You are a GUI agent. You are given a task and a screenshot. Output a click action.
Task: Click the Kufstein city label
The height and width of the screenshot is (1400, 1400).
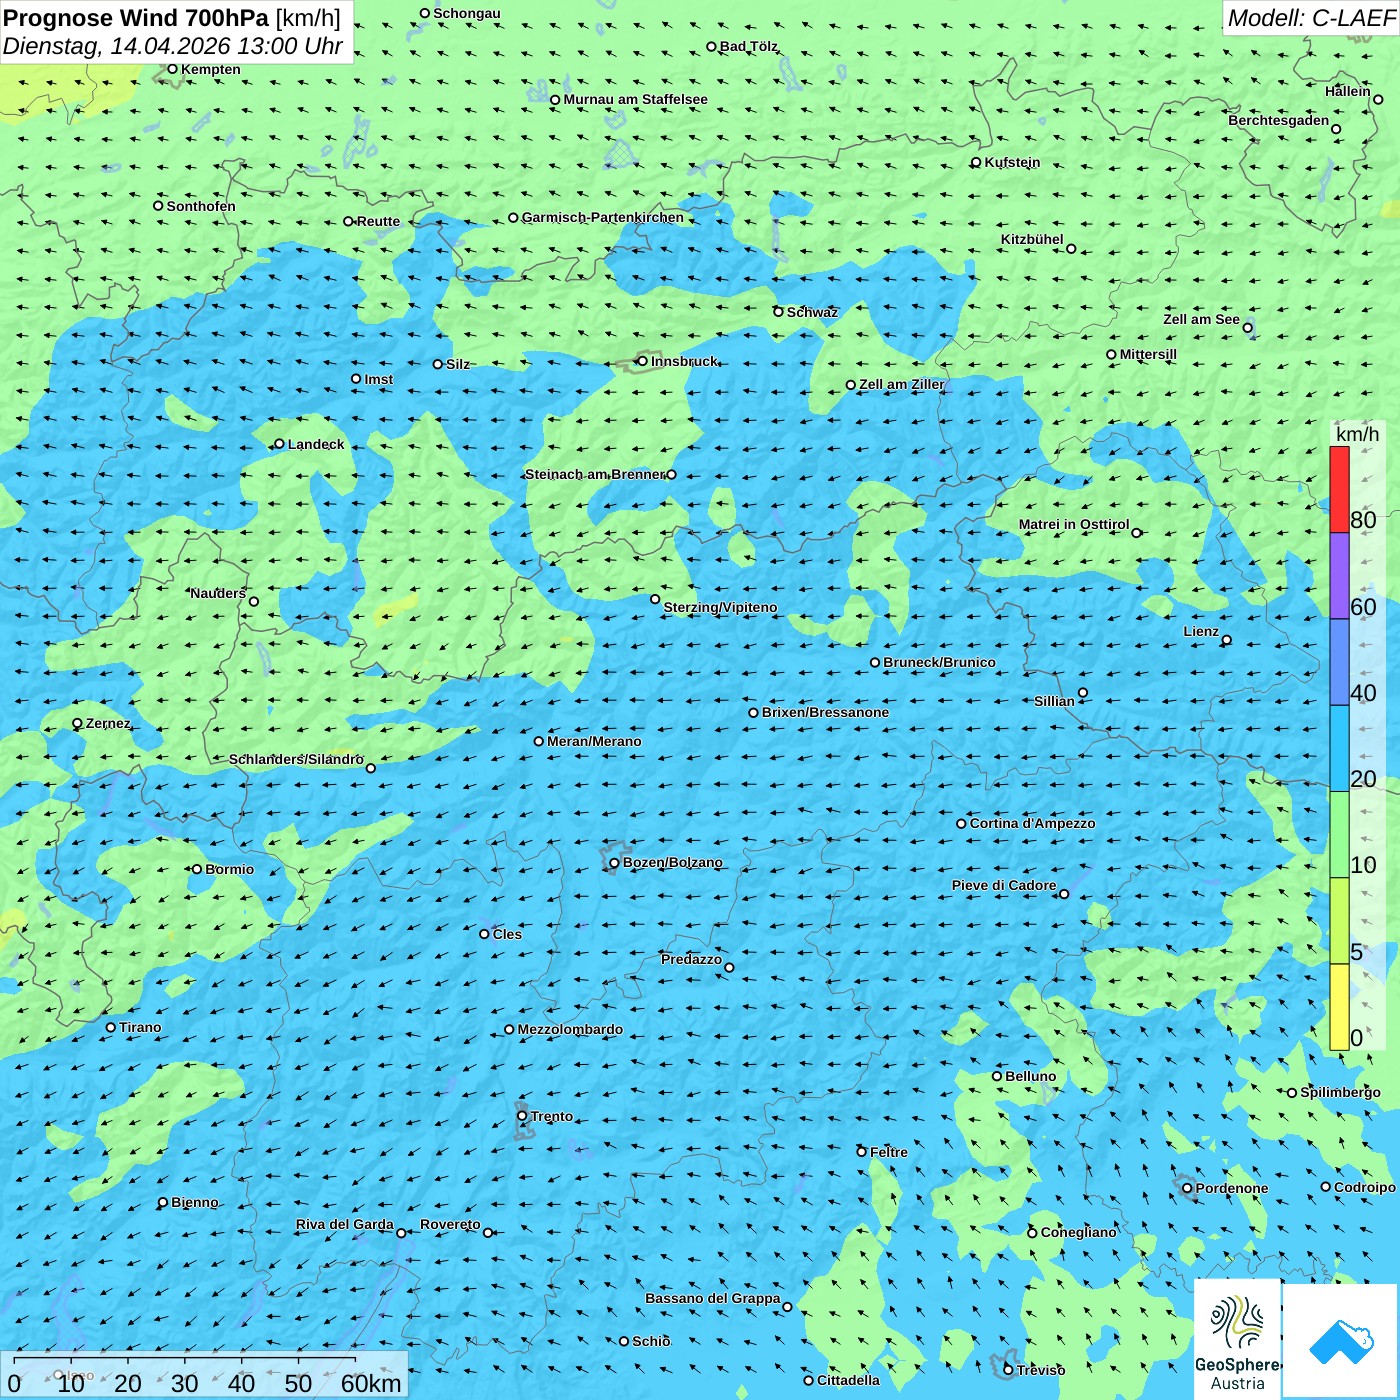pyautogui.click(x=1012, y=162)
